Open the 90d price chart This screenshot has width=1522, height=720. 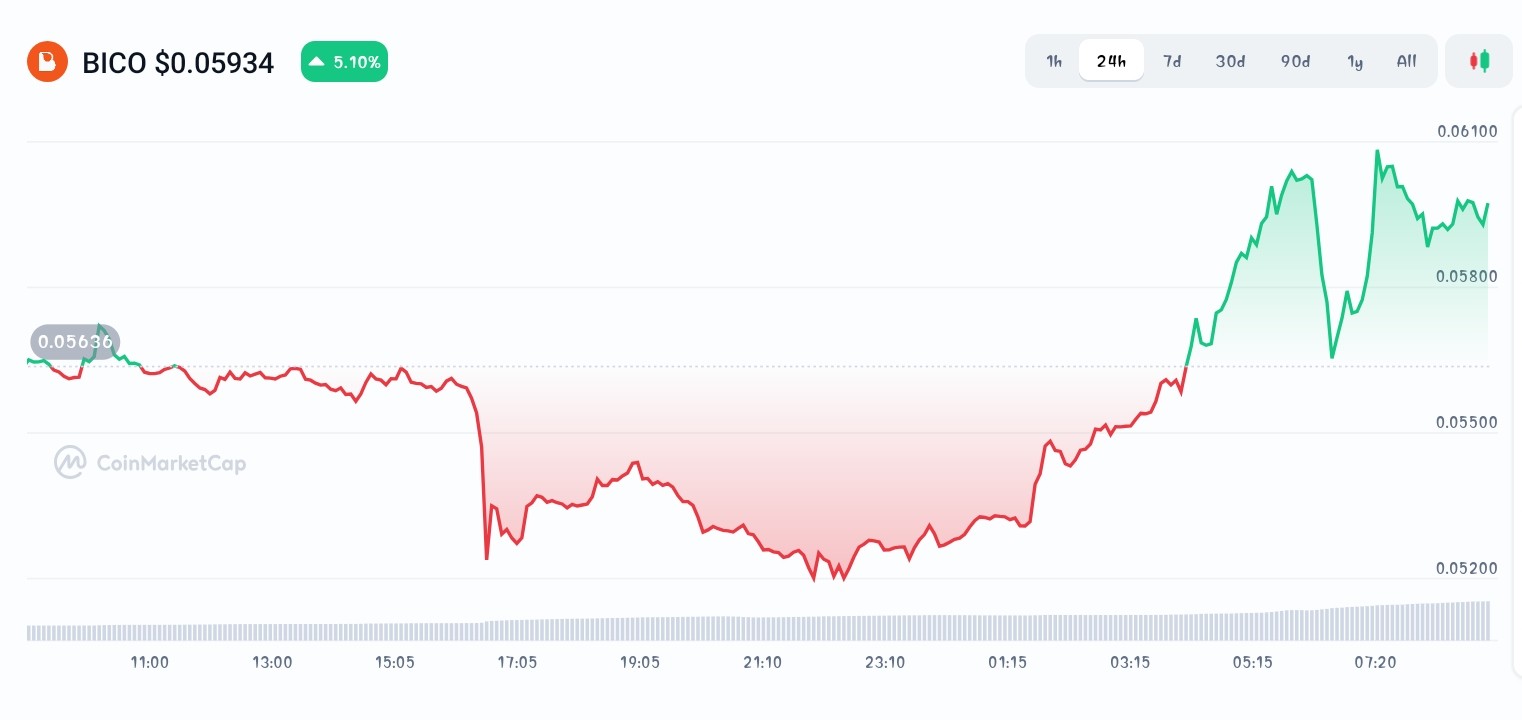pos(1295,61)
